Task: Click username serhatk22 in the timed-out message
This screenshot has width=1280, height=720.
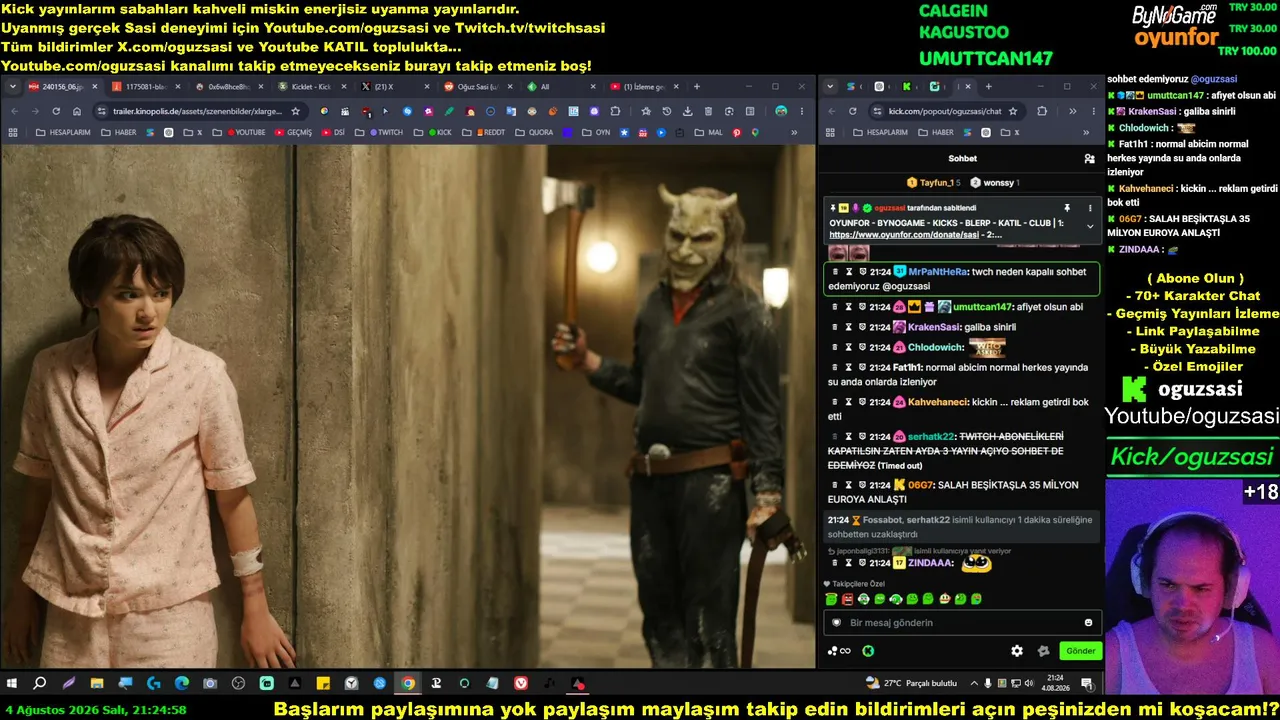Action: (x=931, y=436)
